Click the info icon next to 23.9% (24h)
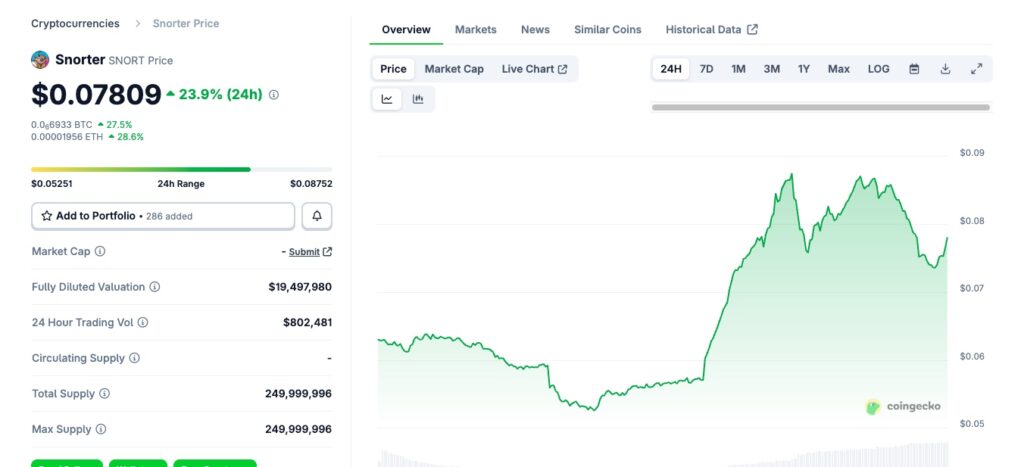Screen dimensions: 1024x467 click(x=274, y=95)
